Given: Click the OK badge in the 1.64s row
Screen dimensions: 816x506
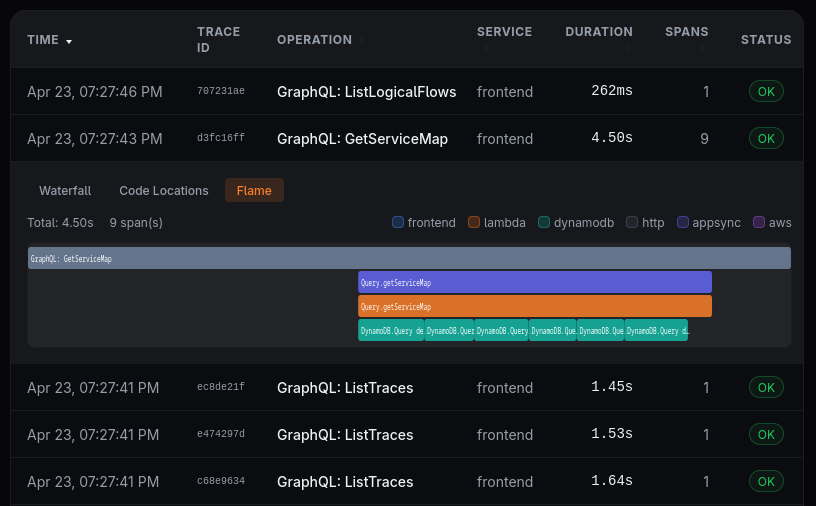Looking at the screenshot, I should pyautogui.click(x=766, y=481).
